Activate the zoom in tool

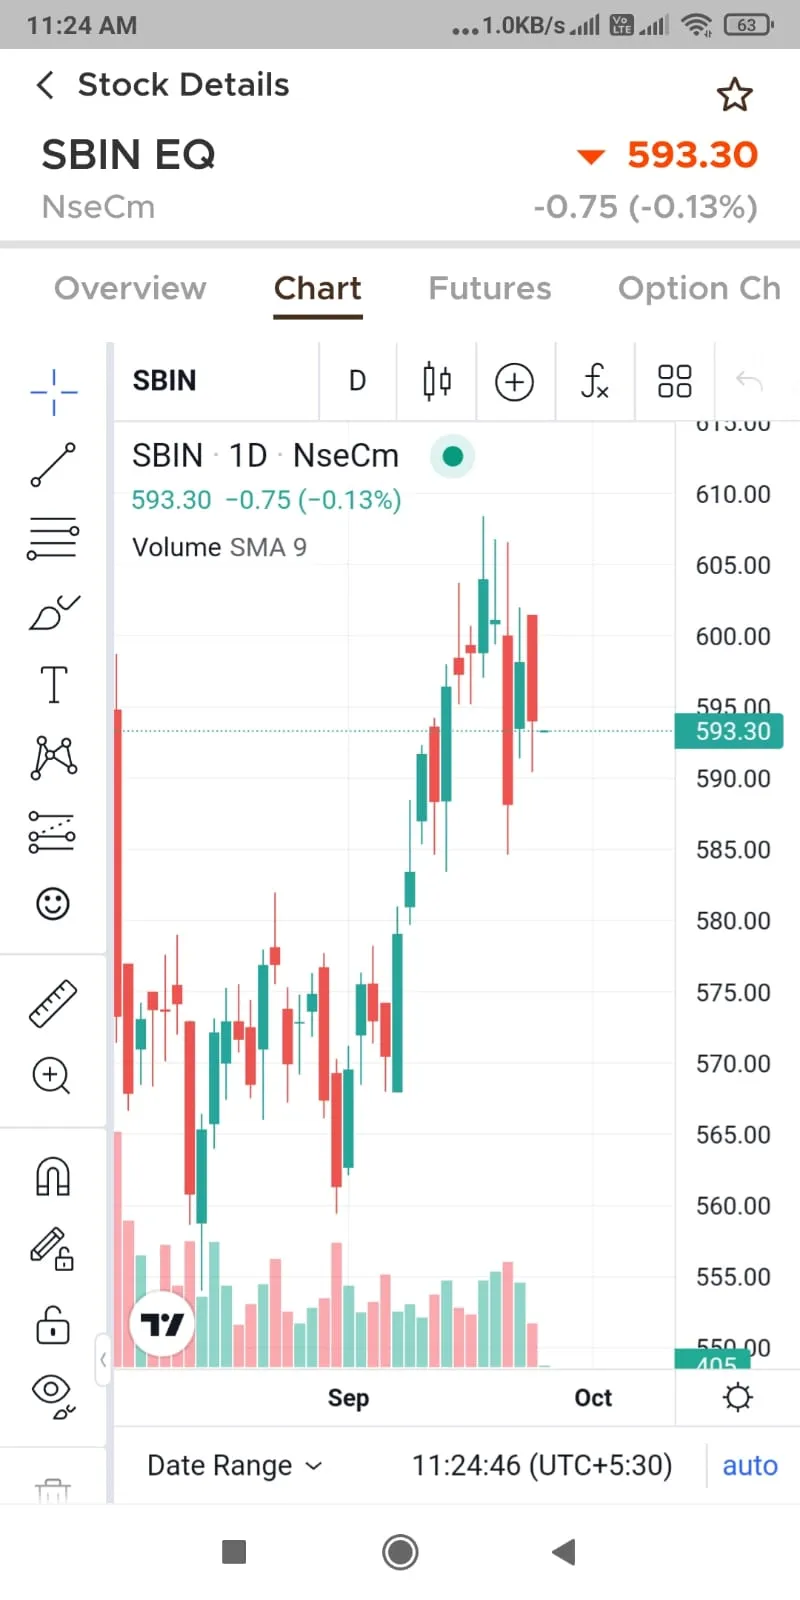tap(52, 1076)
